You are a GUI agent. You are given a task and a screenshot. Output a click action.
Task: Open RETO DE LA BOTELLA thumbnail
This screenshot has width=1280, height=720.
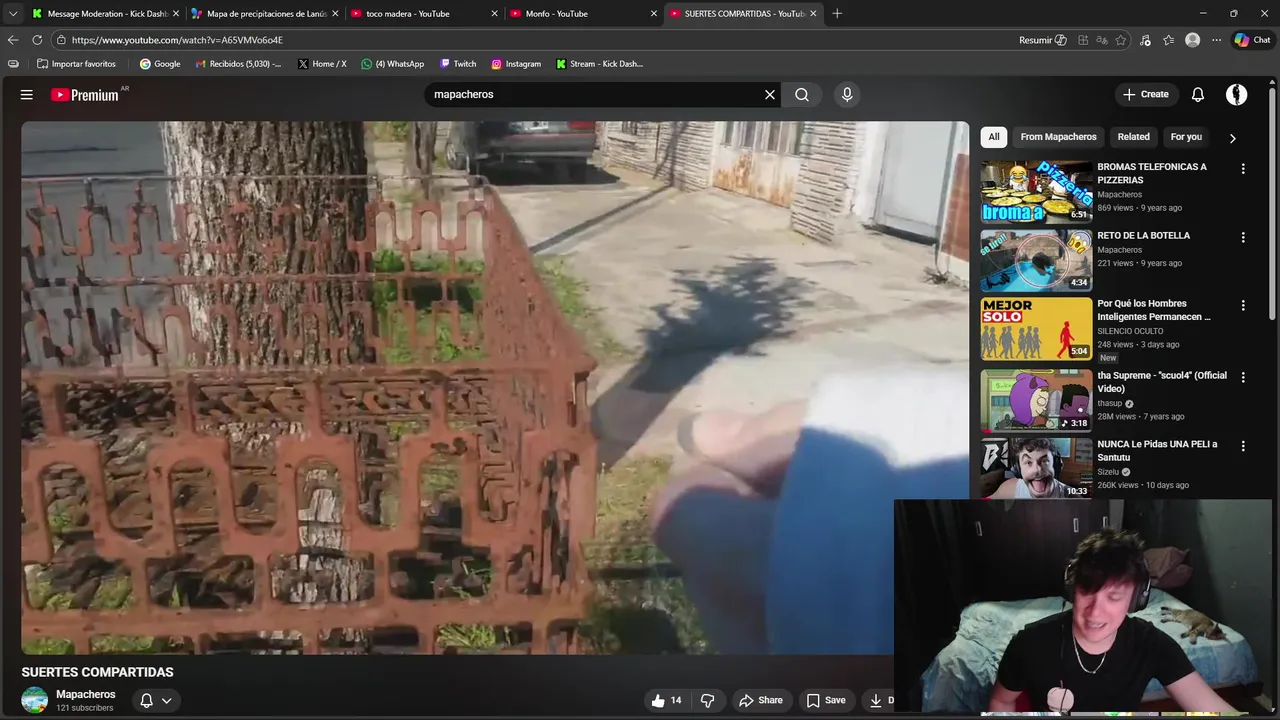coord(1036,260)
